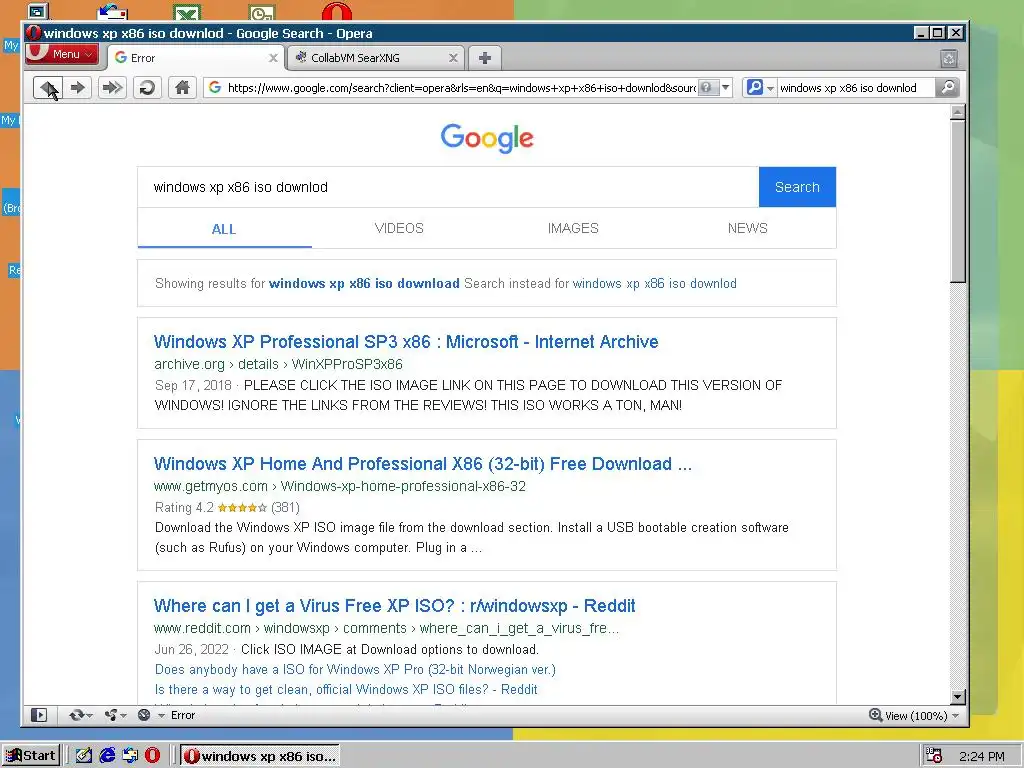Click the Opera desktop shortcut behind the window
The width and height of the screenshot is (1024, 768).
click(x=337, y=11)
